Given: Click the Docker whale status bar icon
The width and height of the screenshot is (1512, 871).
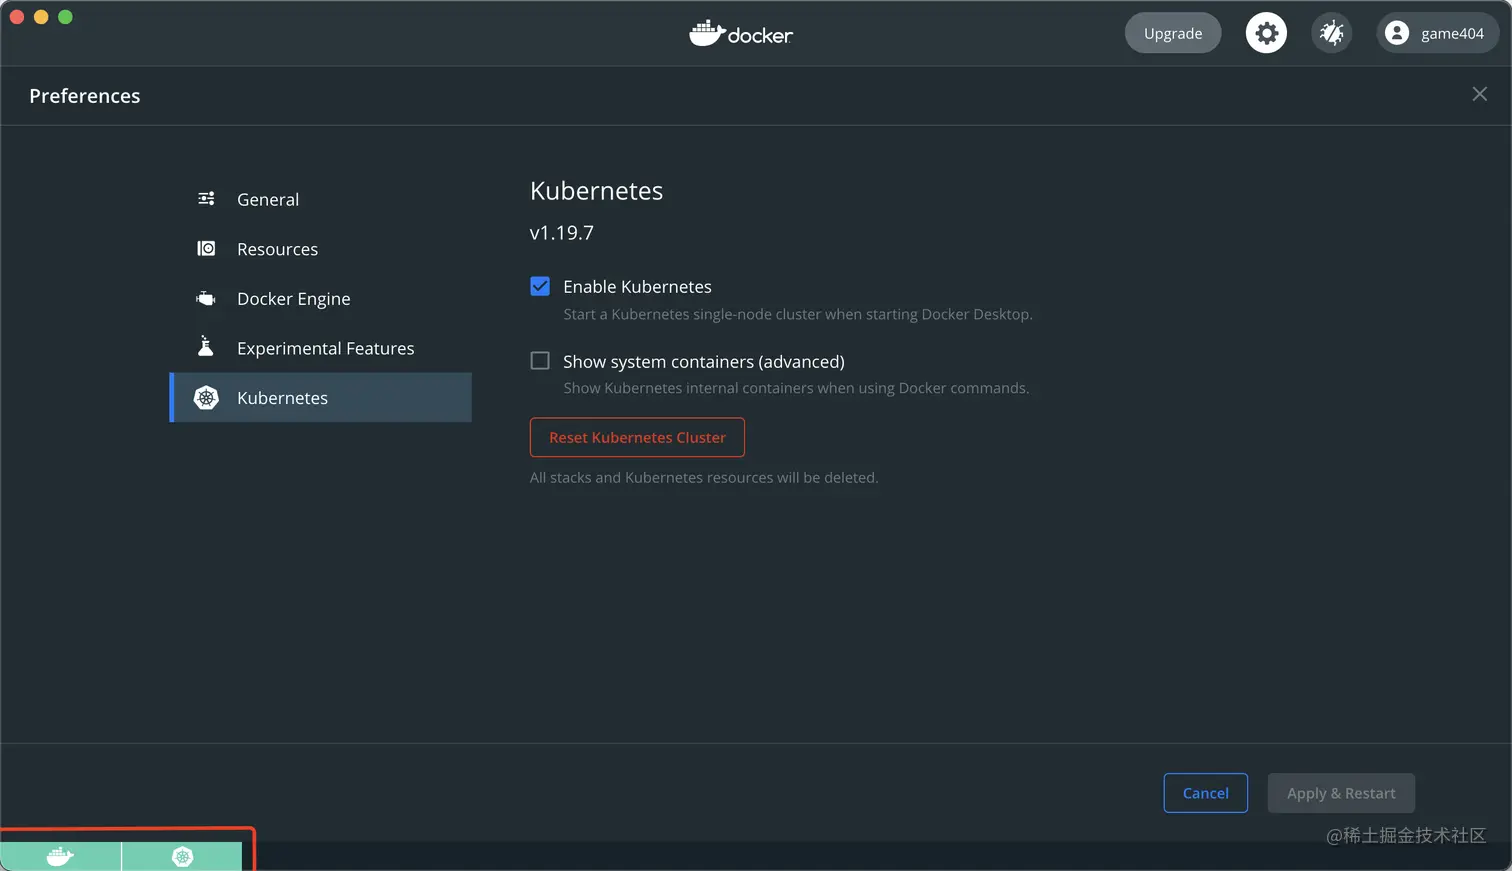Looking at the screenshot, I should tap(60, 856).
